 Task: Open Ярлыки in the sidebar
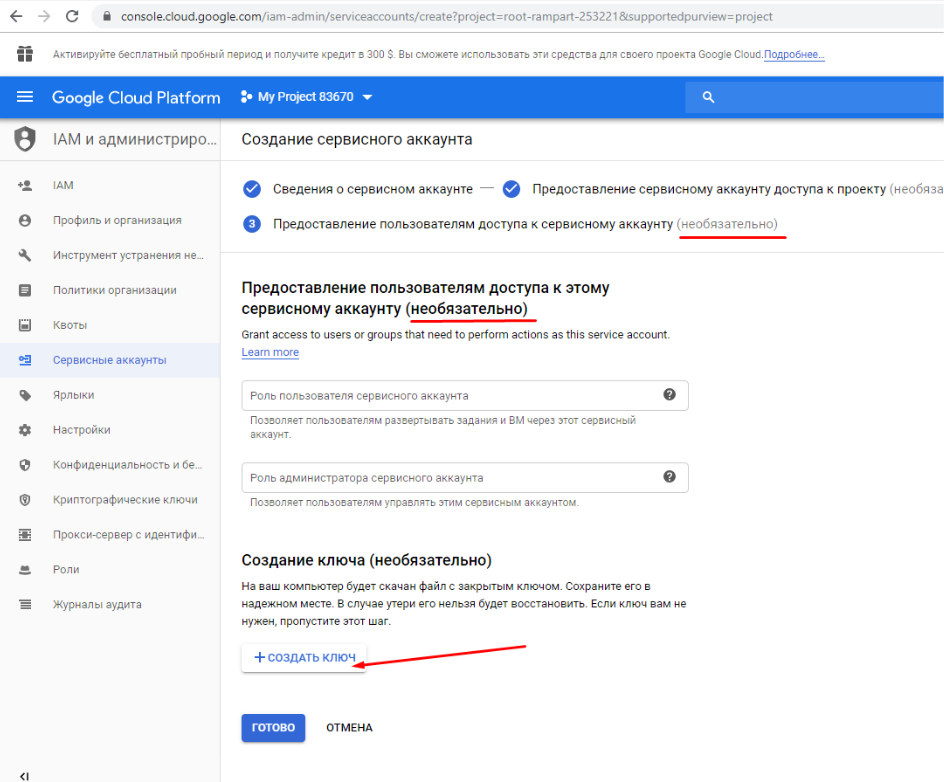point(110,395)
